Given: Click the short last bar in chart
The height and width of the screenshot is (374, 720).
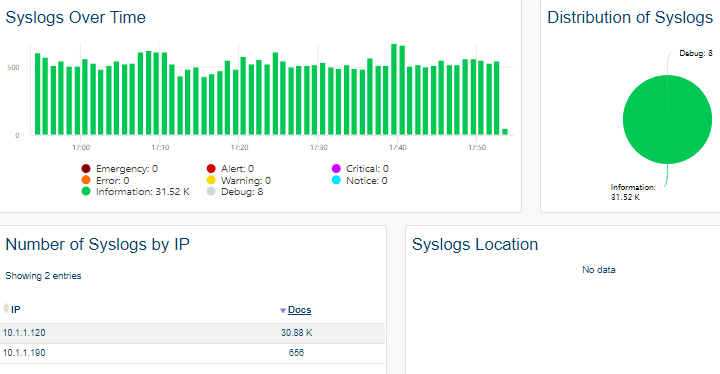Looking at the screenshot, I should click(x=505, y=132).
